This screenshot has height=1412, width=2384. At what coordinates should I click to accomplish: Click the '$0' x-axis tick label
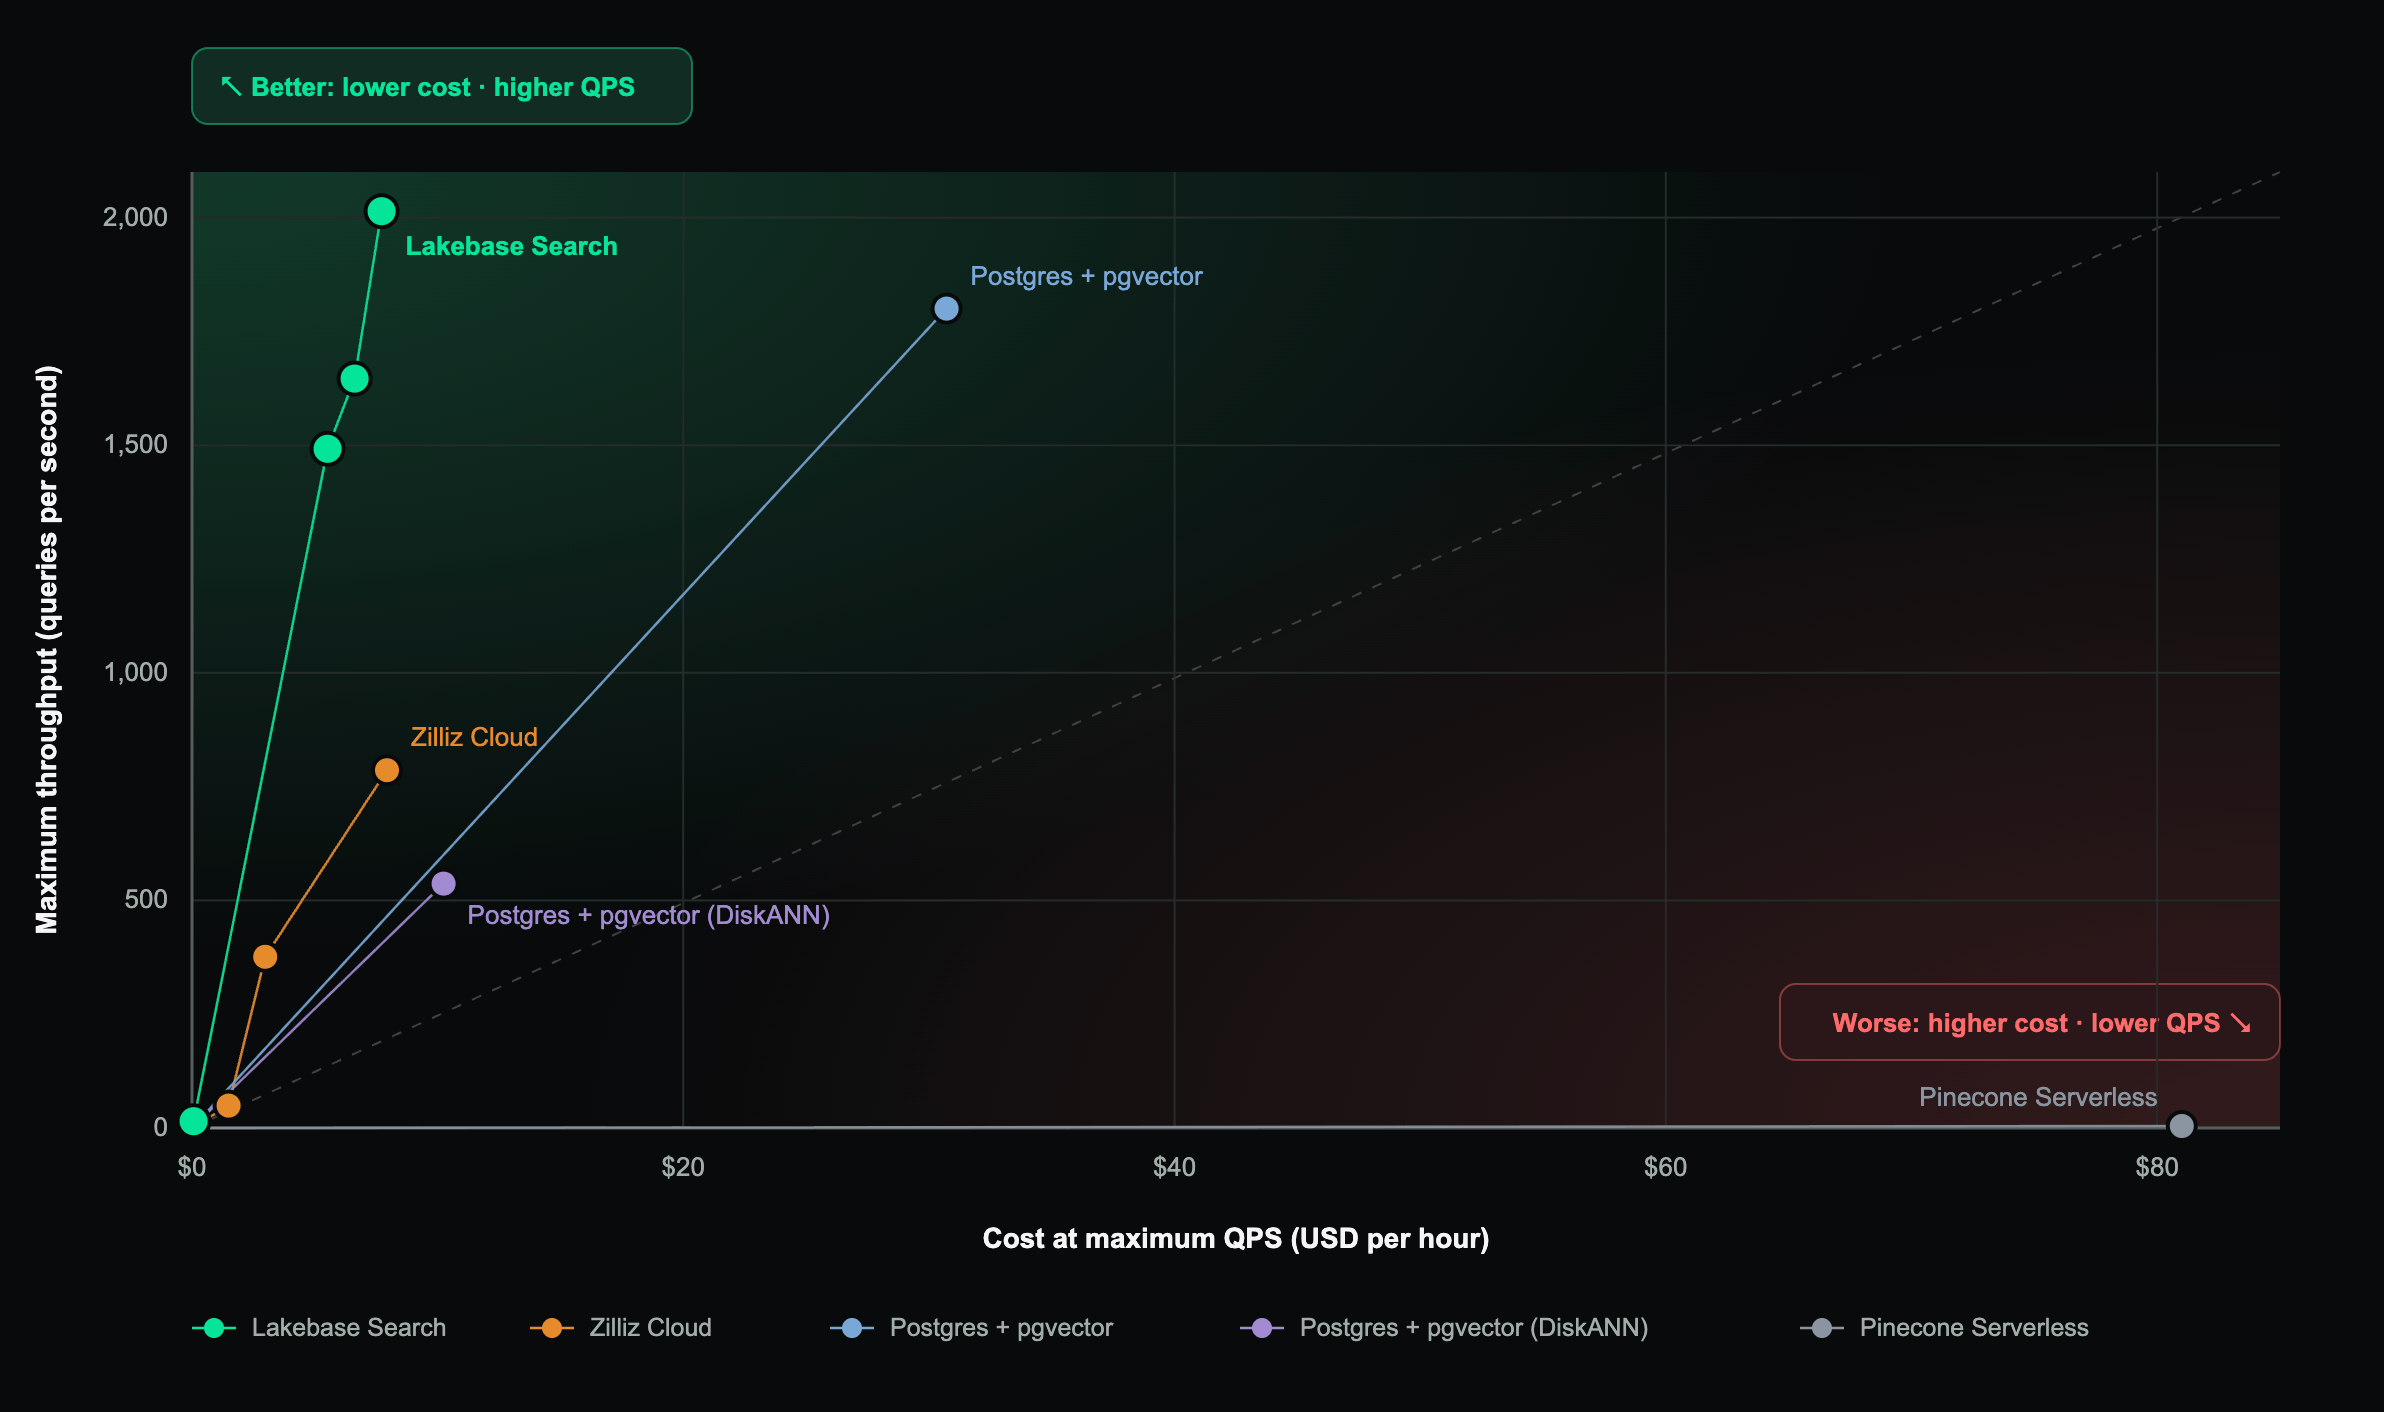[x=192, y=1167]
